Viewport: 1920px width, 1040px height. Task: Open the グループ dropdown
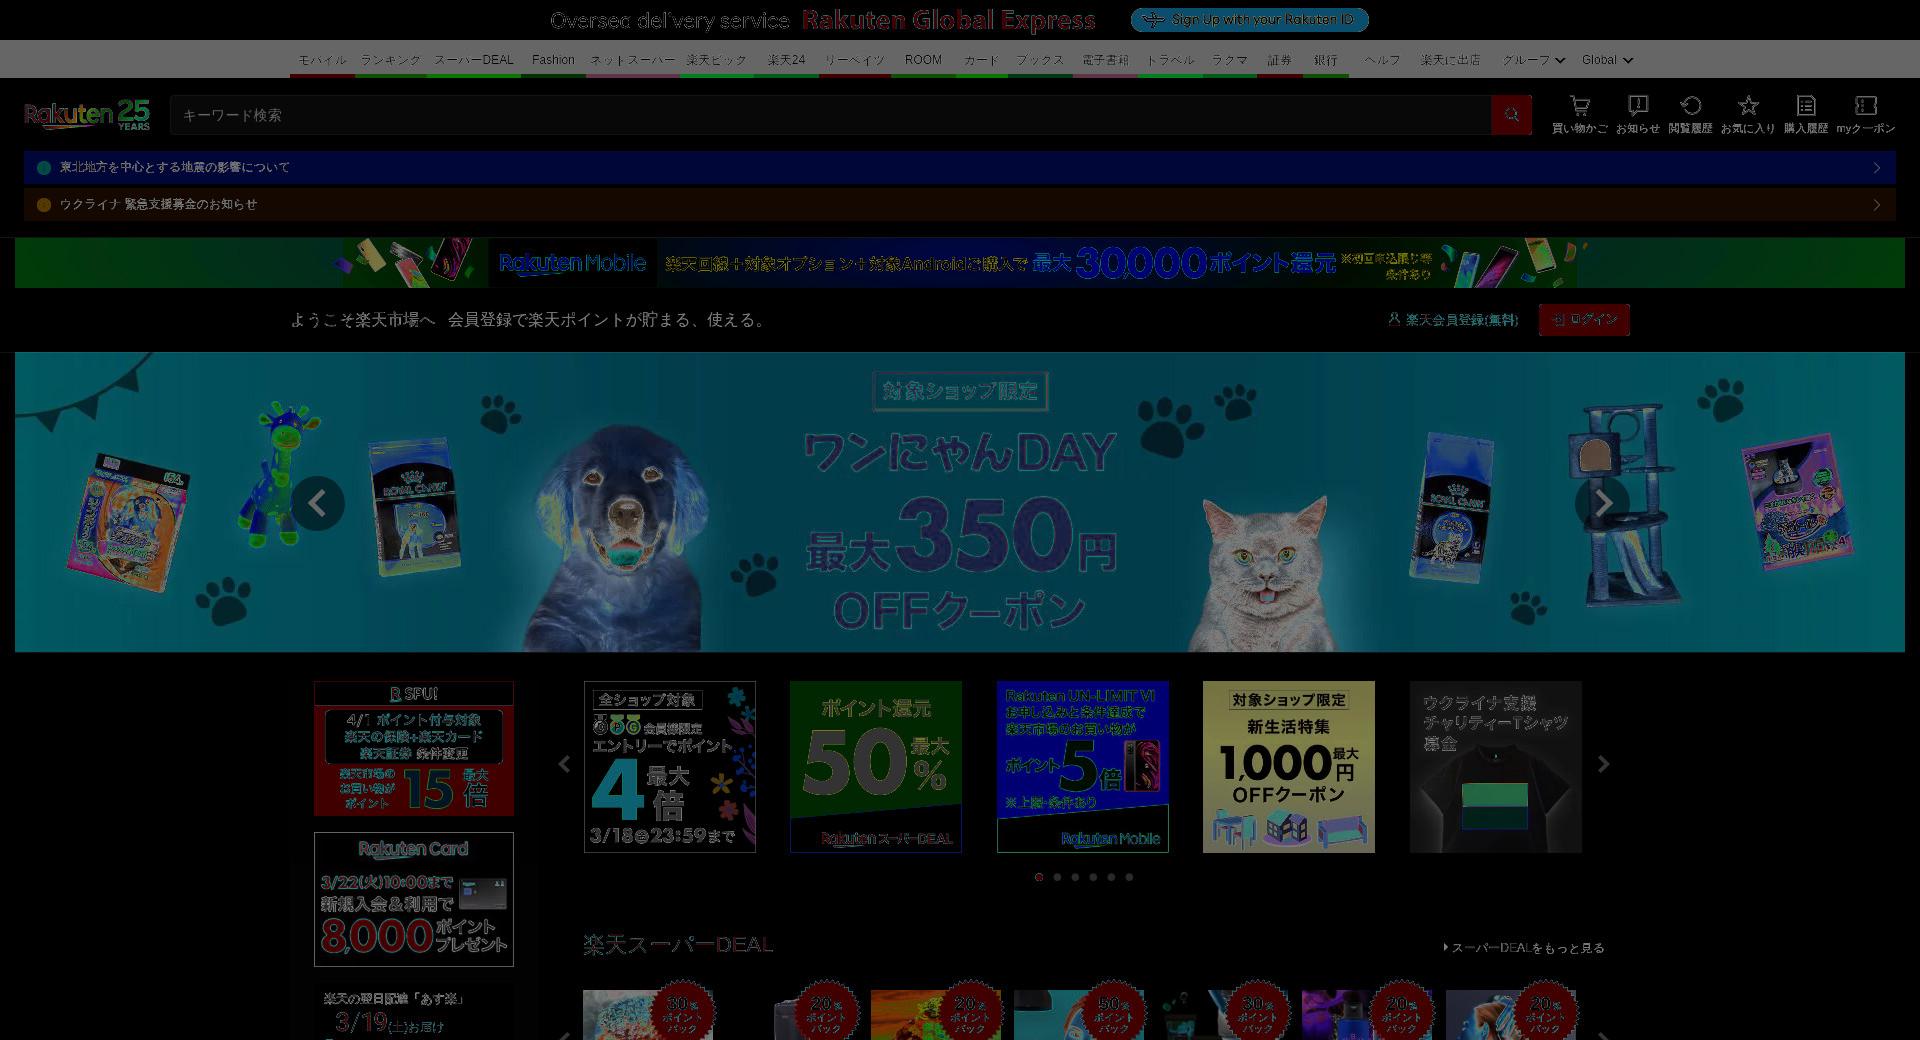pyautogui.click(x=1533, y=60)
